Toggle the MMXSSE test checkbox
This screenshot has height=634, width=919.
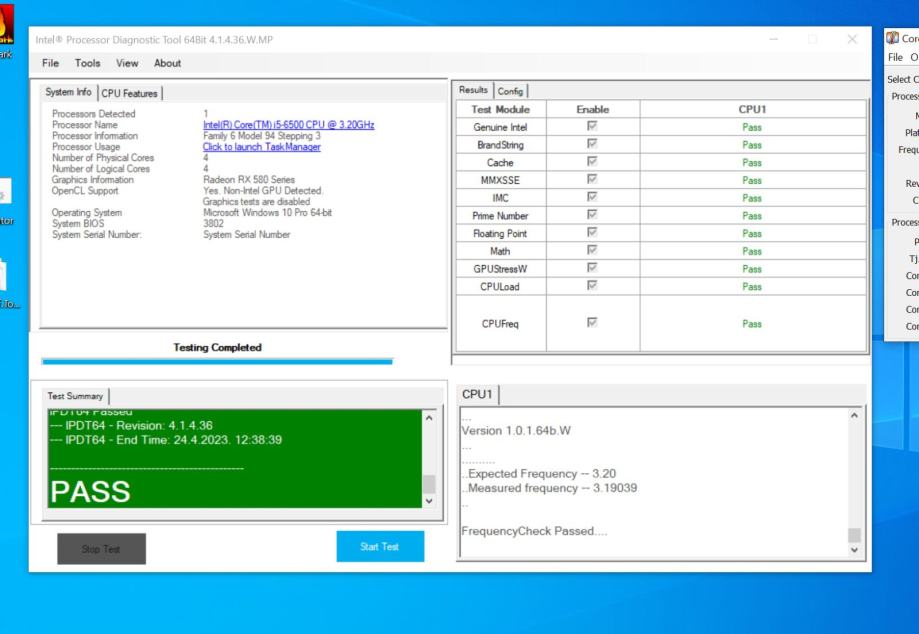coord(592,179)
